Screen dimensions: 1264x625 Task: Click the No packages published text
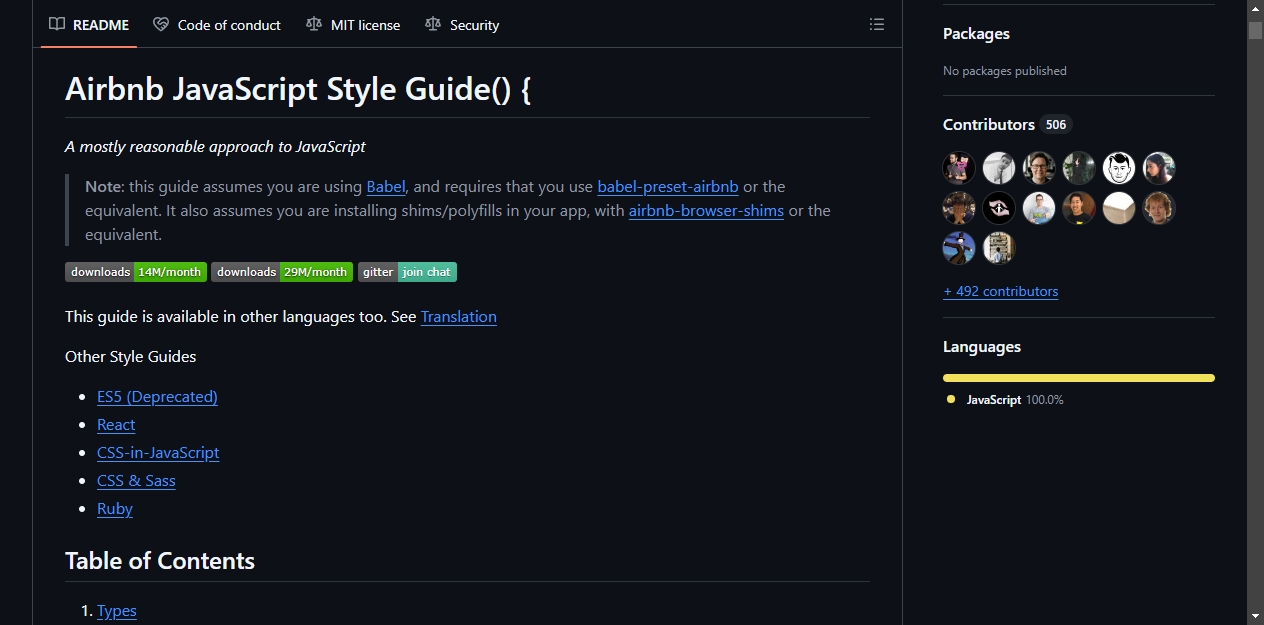1005,71
